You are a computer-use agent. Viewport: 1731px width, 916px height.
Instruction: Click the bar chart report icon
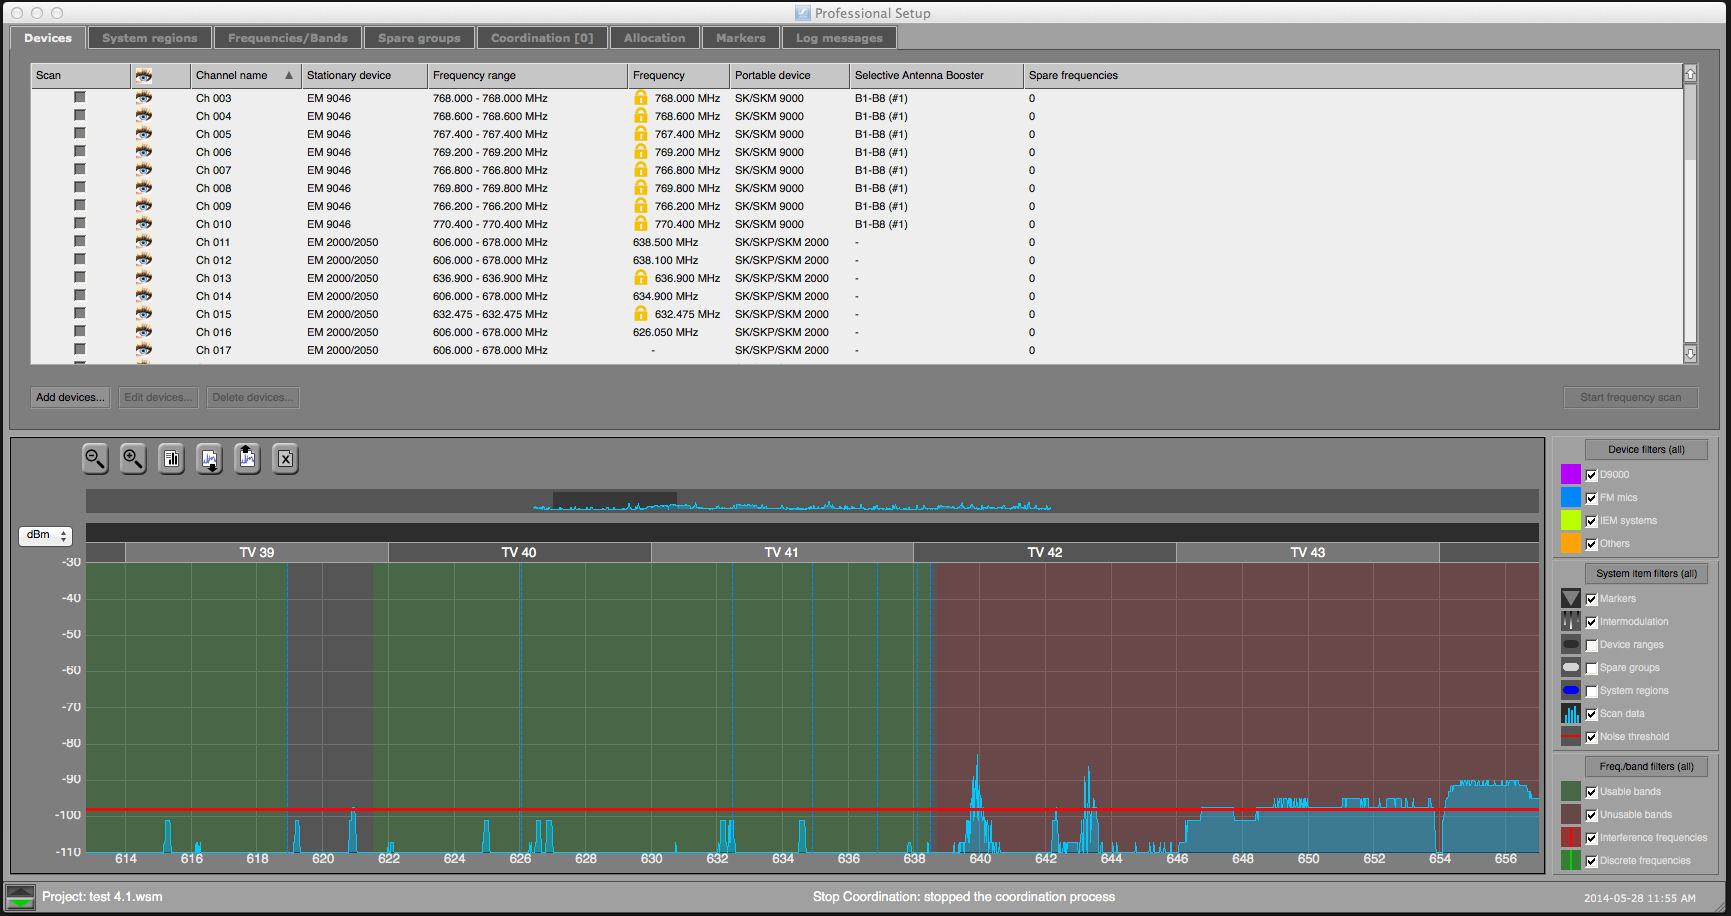point(172,459)
